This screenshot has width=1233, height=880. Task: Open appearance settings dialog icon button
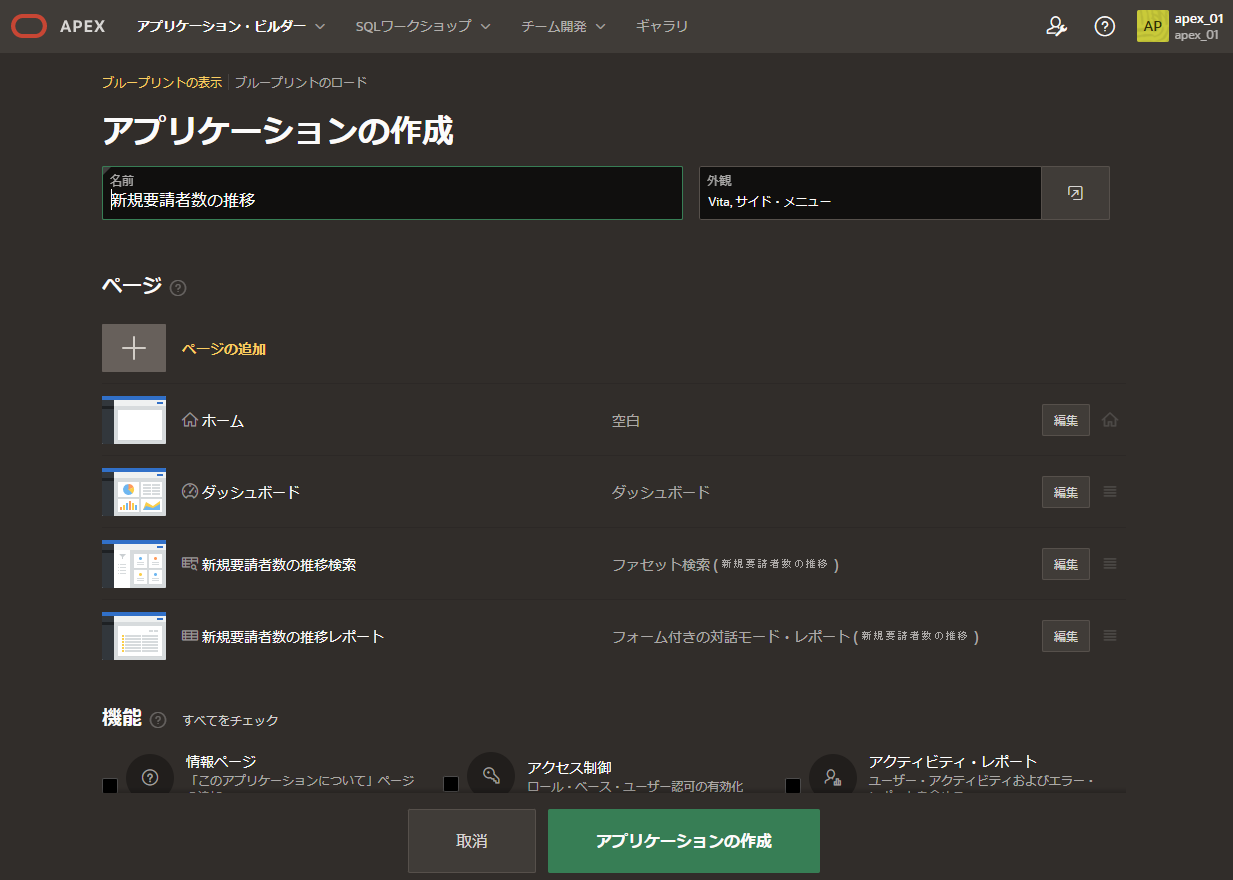tap(1075, 193)
